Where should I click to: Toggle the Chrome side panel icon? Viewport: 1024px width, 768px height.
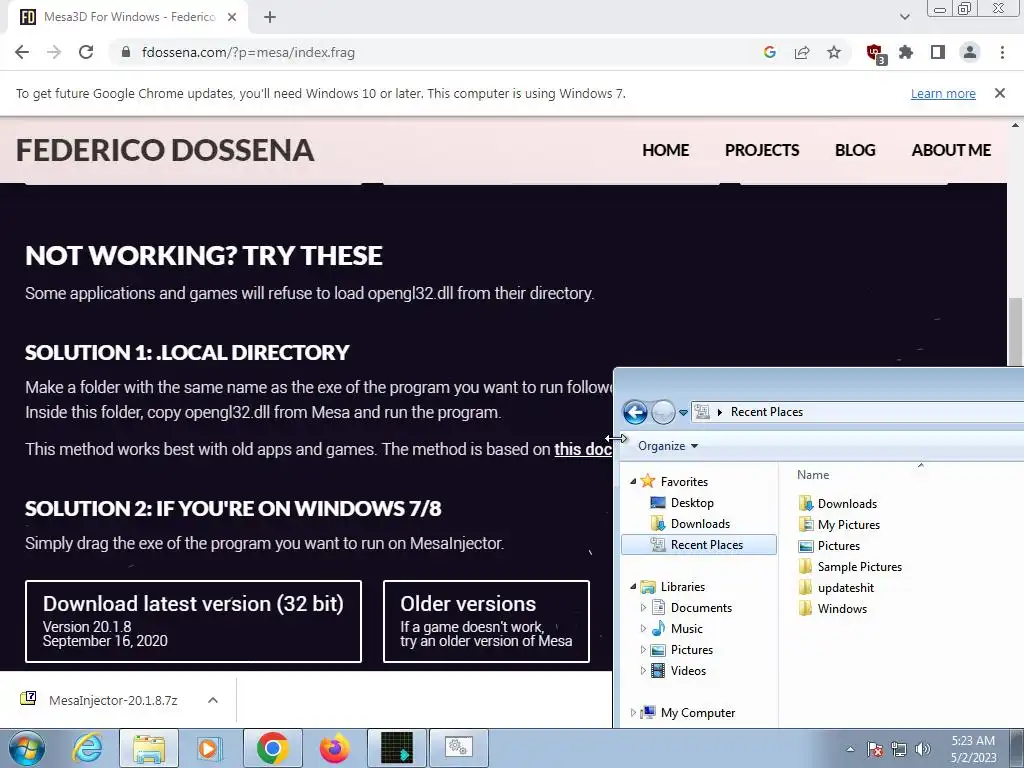pos(938,52)
